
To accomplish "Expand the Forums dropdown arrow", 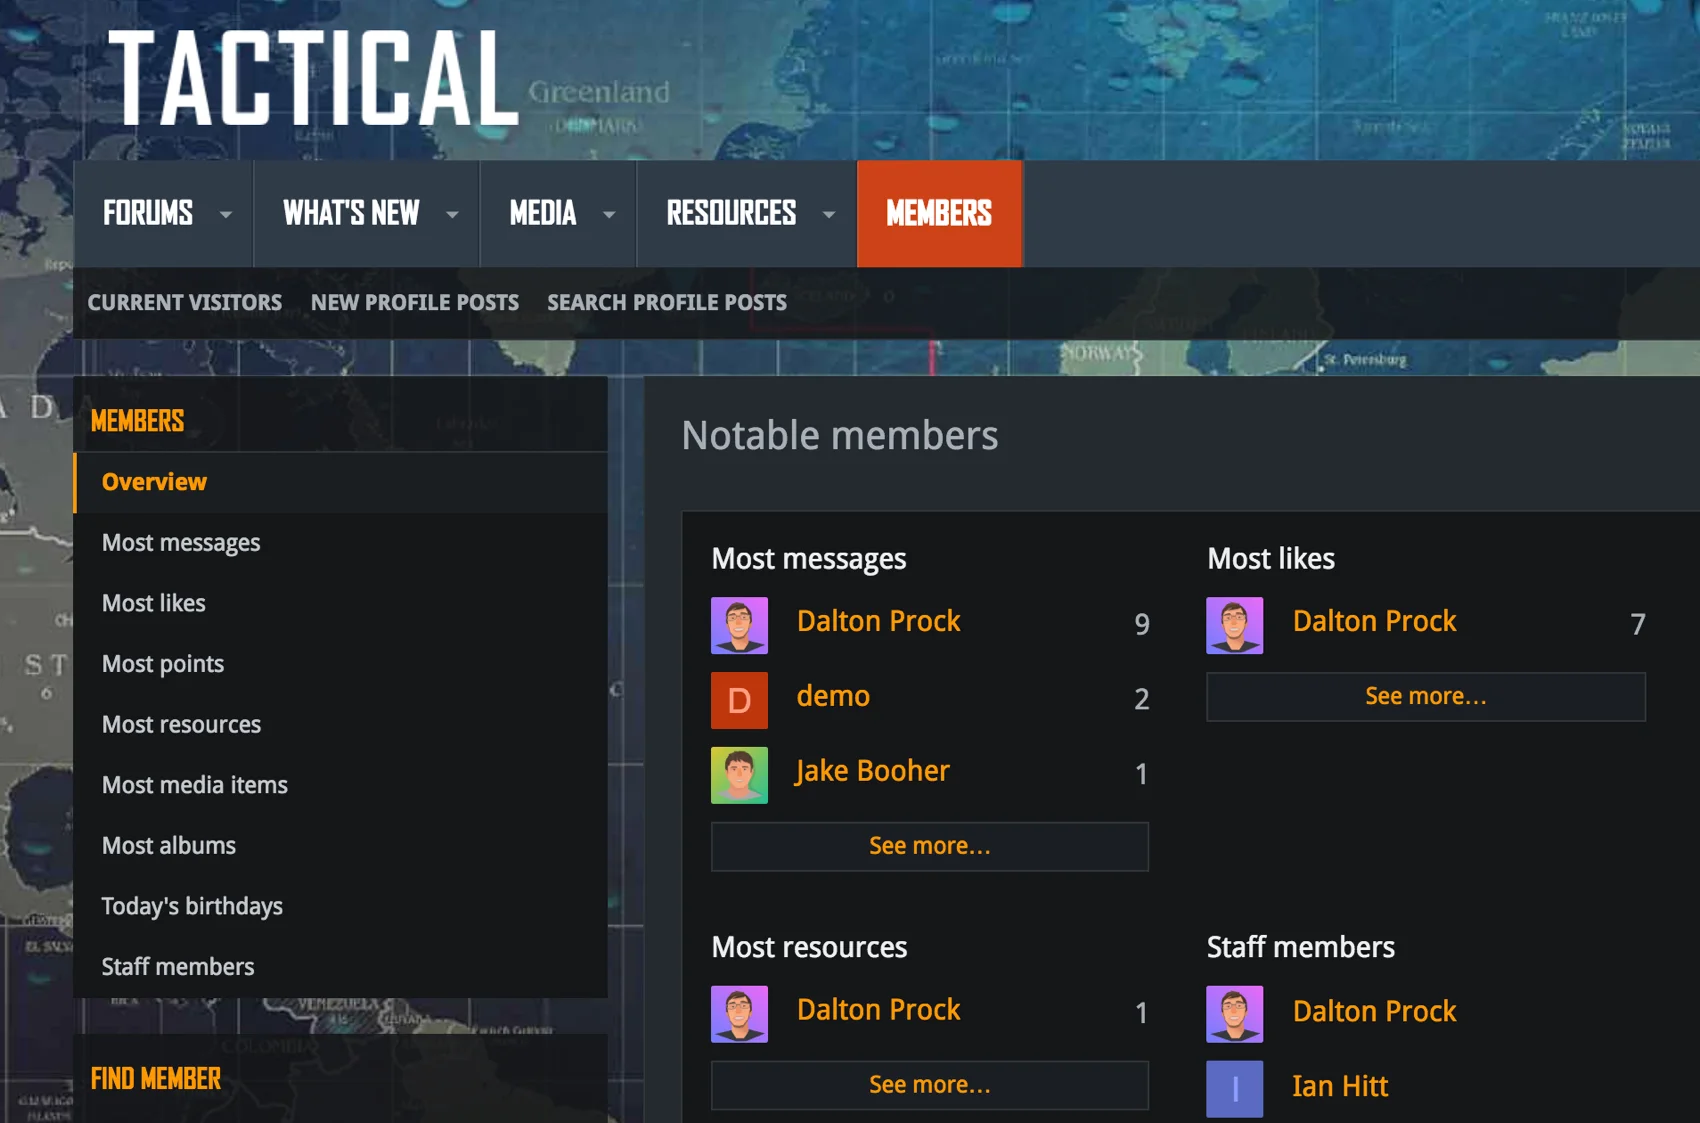I will (x=226, y=214).
